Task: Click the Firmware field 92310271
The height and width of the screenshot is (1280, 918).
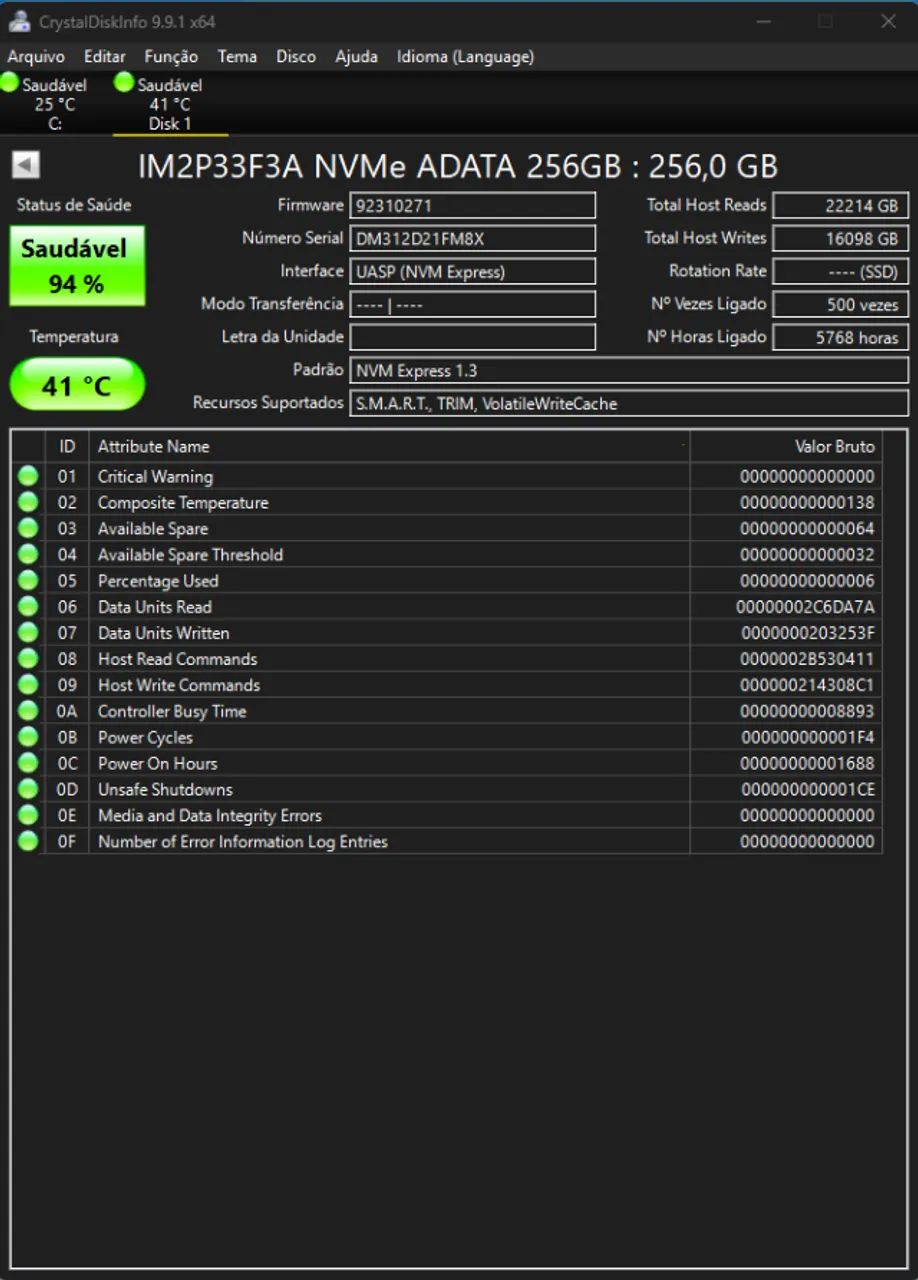Action: 472,205
